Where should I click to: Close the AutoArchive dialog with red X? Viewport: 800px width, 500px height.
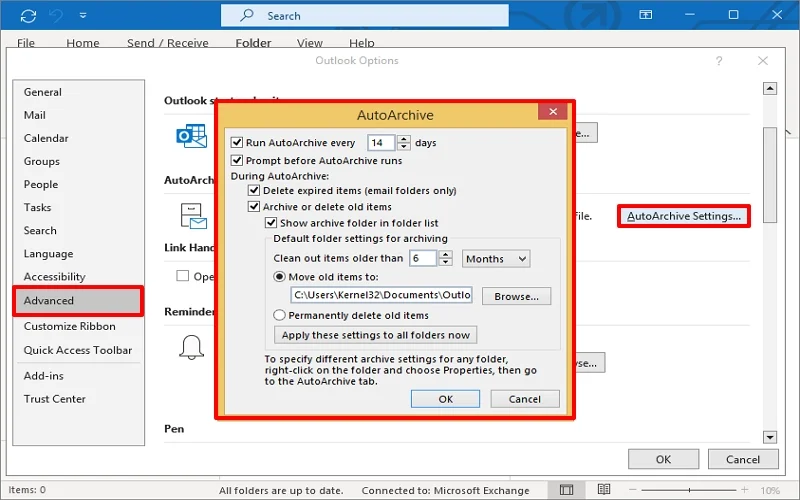[553, 111]
